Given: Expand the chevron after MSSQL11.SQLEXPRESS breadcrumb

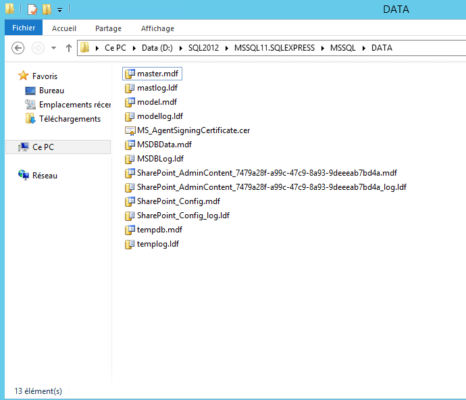Looking at the screenshot, I should [x=323, y=48].
